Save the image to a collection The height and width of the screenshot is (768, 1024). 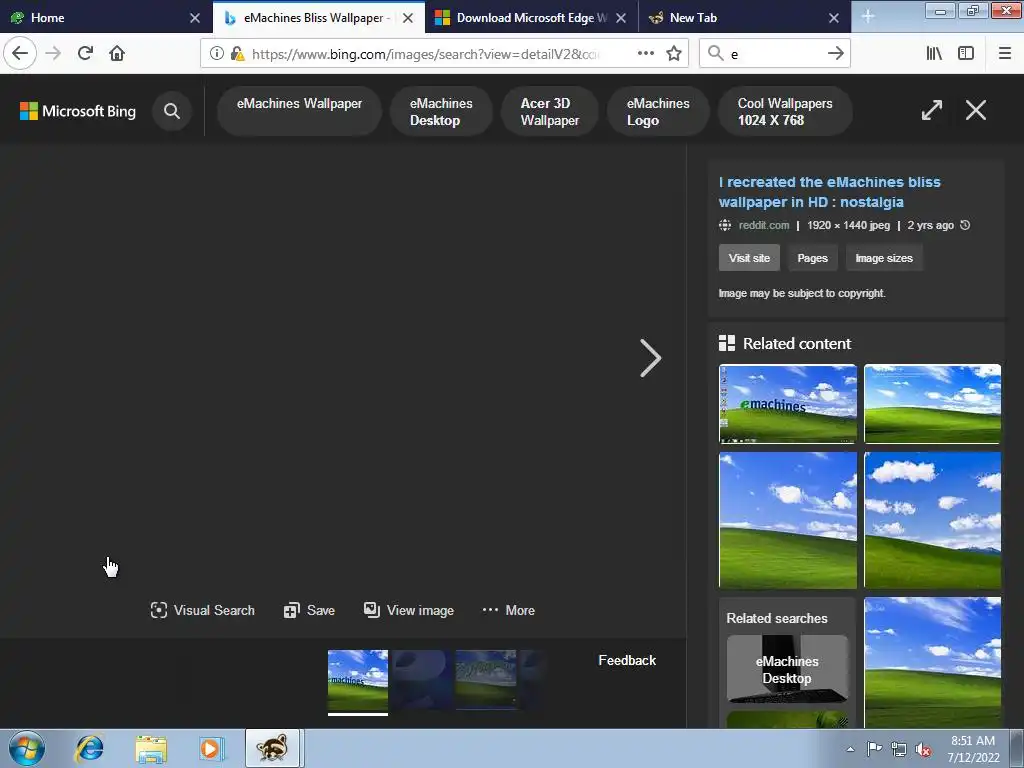click(310, 611)
